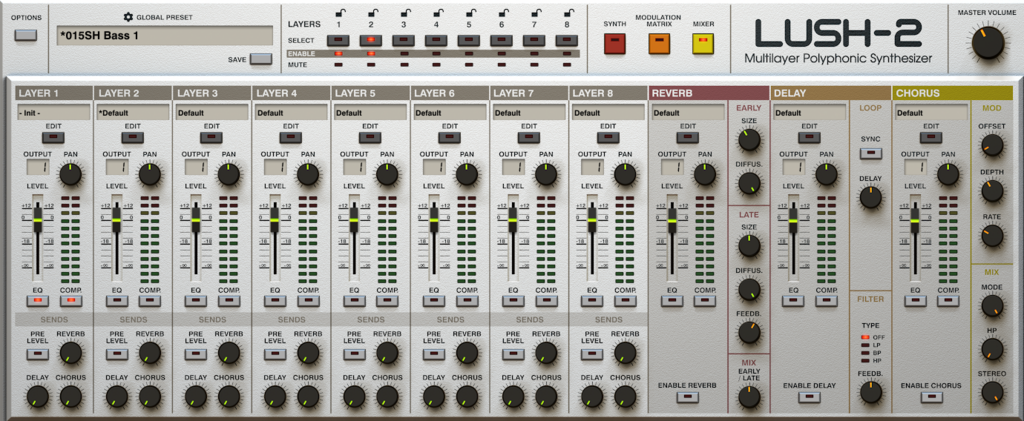Image resolution: width=1024 pixels, height=421 pixels.
Task: Adjust Chorus Mix Mode knob
Action: pyautogui.click(x=991, y=305)
